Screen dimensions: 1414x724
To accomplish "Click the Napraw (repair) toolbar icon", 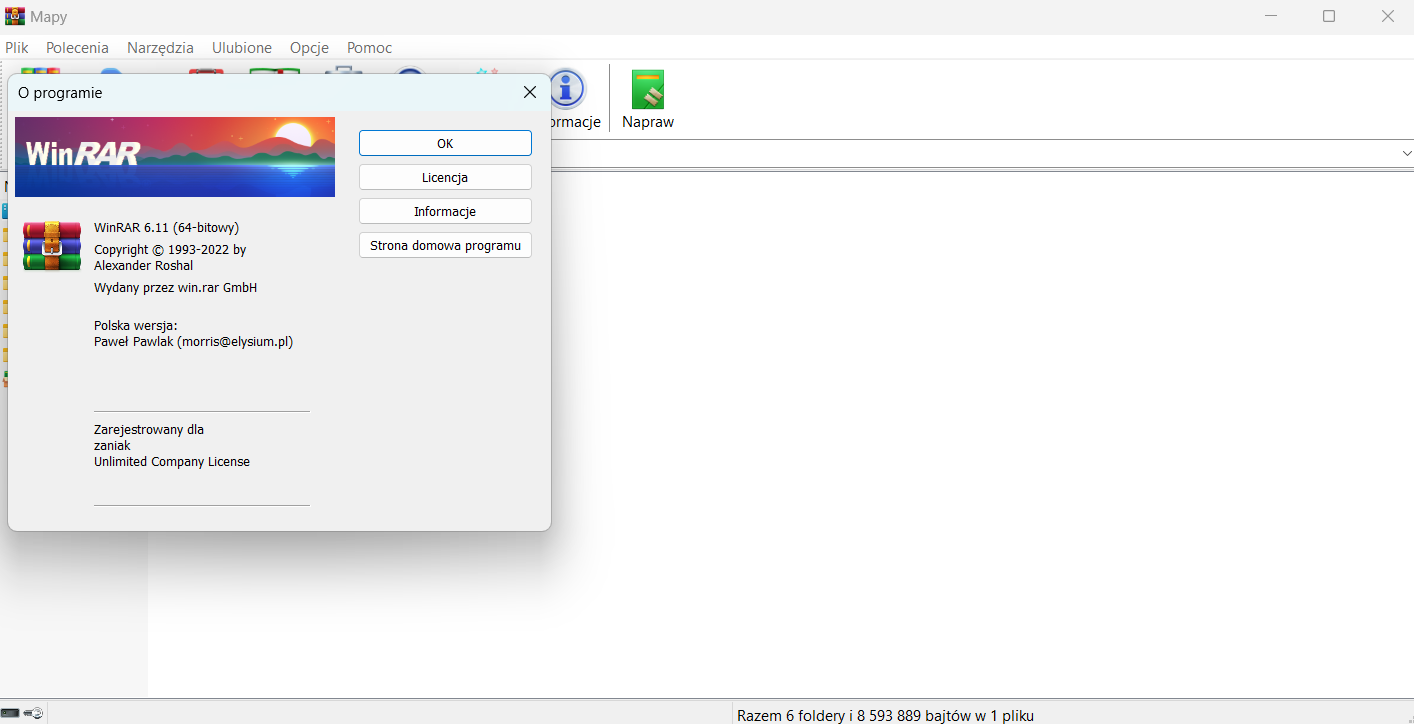I will click(648, 90).
